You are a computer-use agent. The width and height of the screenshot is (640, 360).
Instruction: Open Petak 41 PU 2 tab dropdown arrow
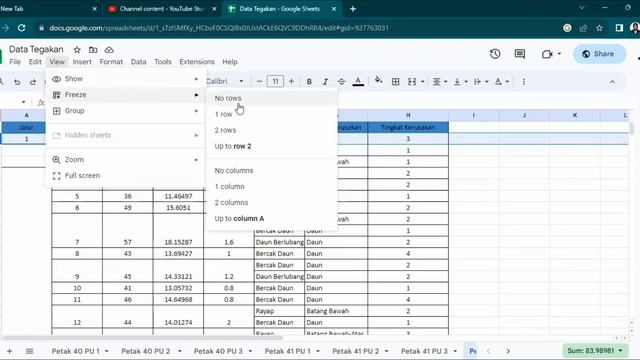pyautogui.click(x=387, y=351)
